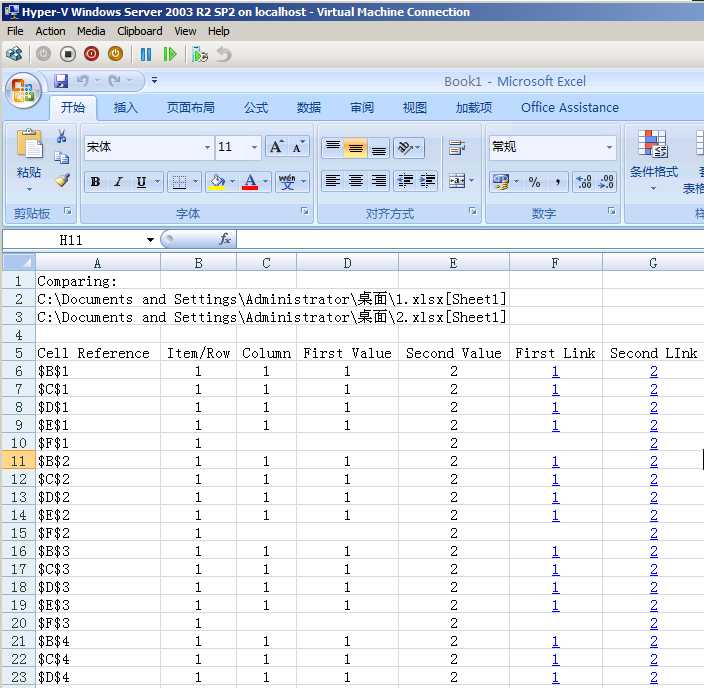Click the Save icon in quick access toolbar
The width and height of the screenshot is (704, 688).
61,81
